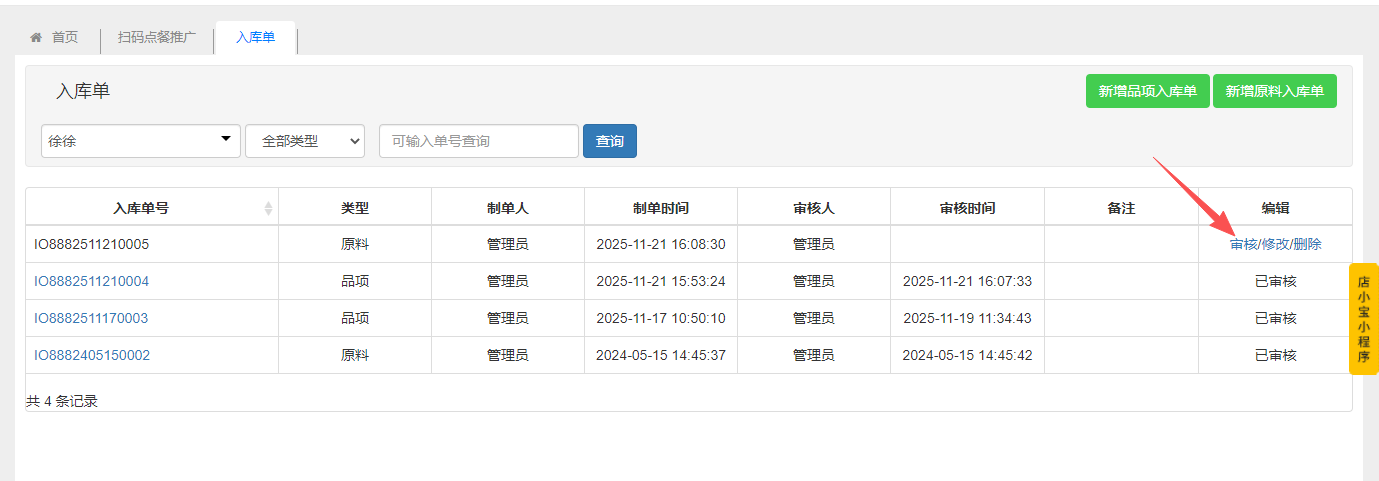Click the 新增品项入库单 button
This screenshot has height=481, width=1379.
tap(1147, 91)
